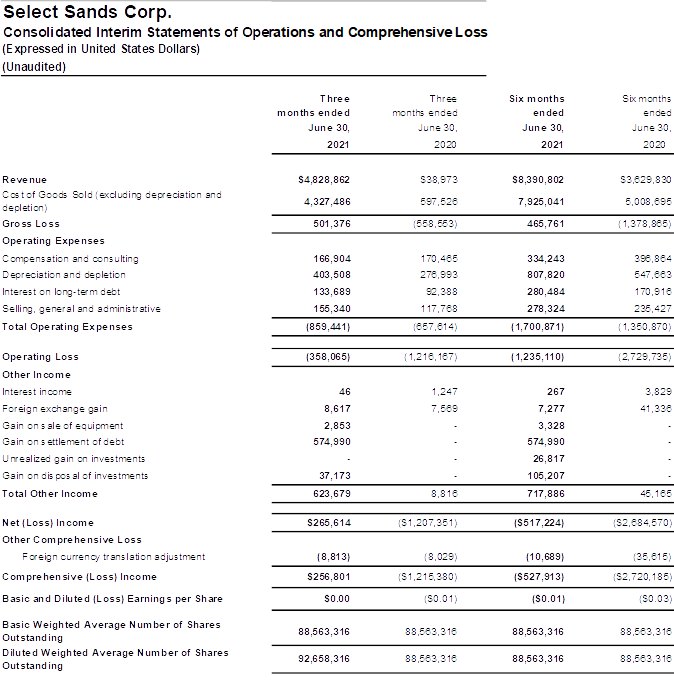
Task: Click depreciation value 403,508
Action: click(x=332, y=275)
